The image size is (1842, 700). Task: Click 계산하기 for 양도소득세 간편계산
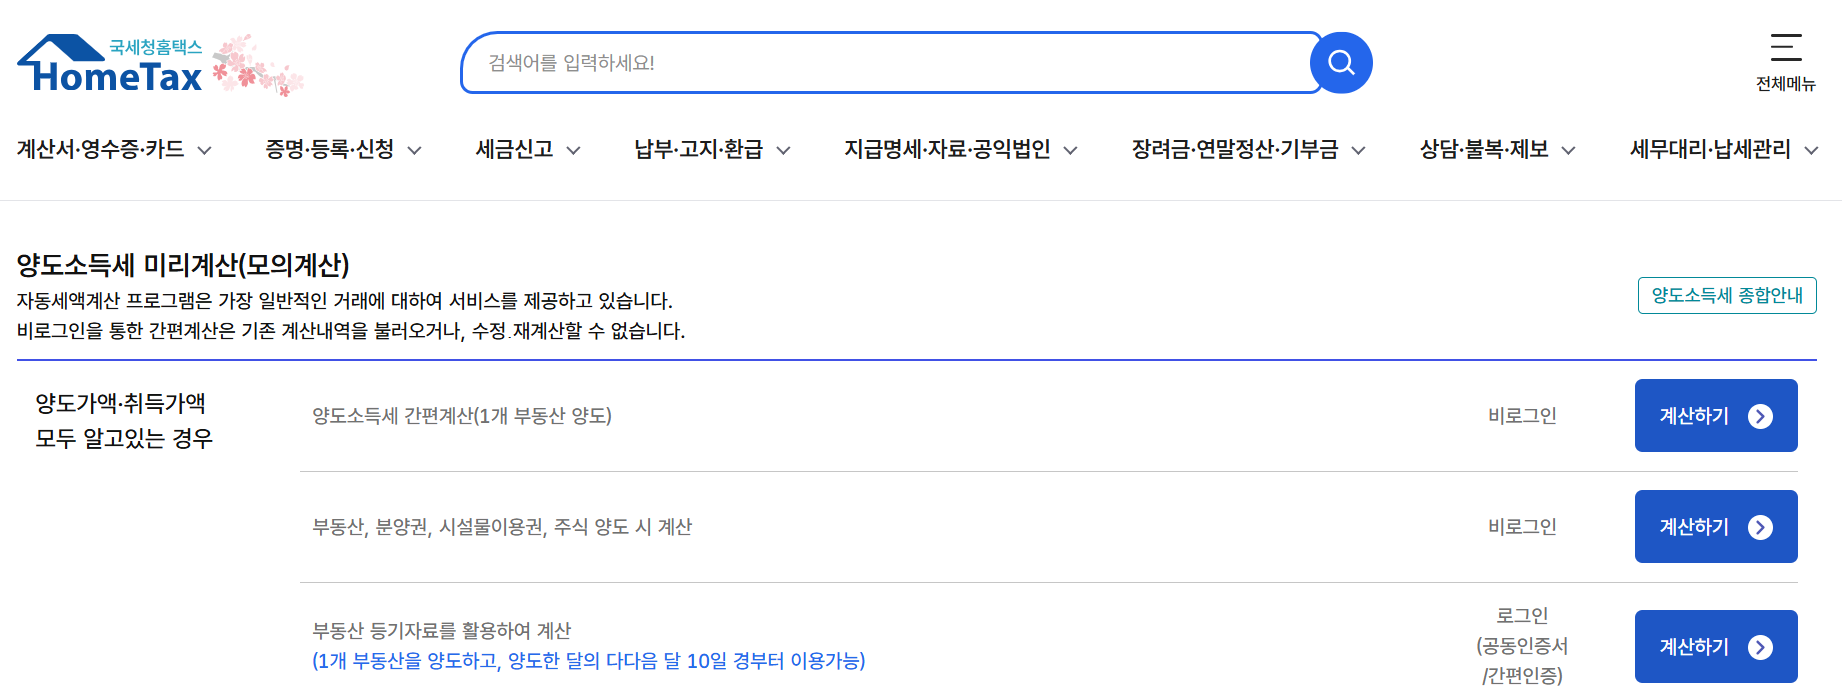coord(1716,415)
